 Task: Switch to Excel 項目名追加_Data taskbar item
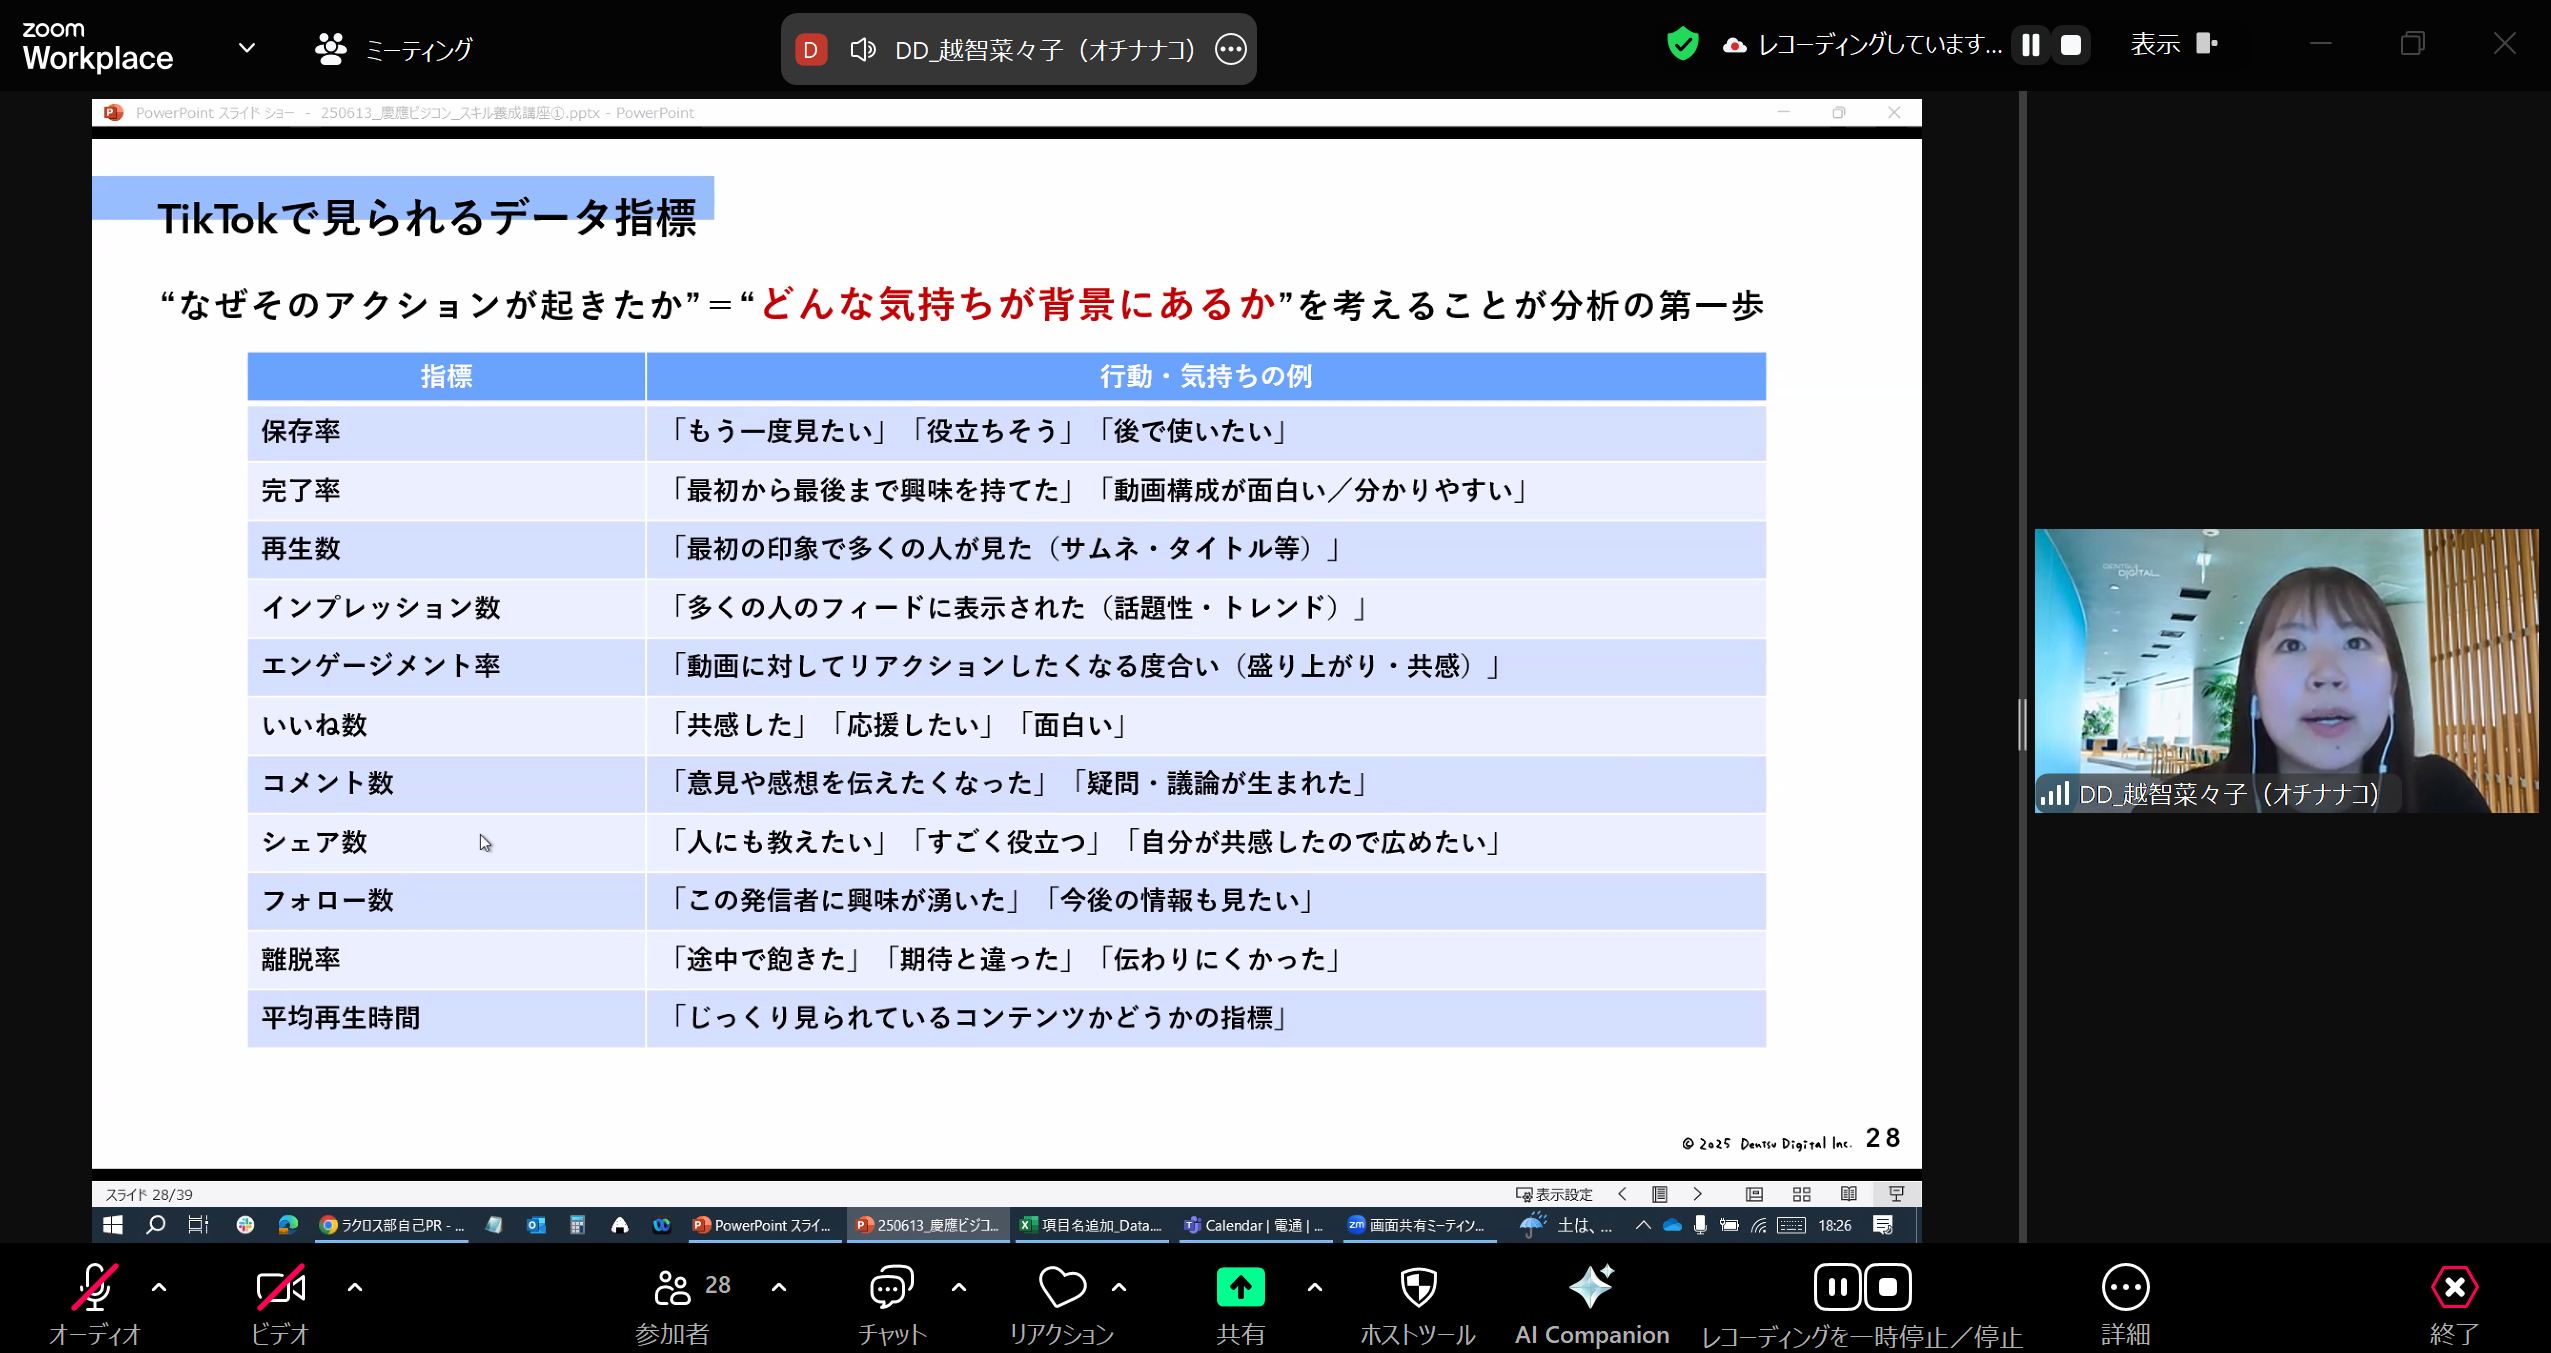point(1090,1225)
